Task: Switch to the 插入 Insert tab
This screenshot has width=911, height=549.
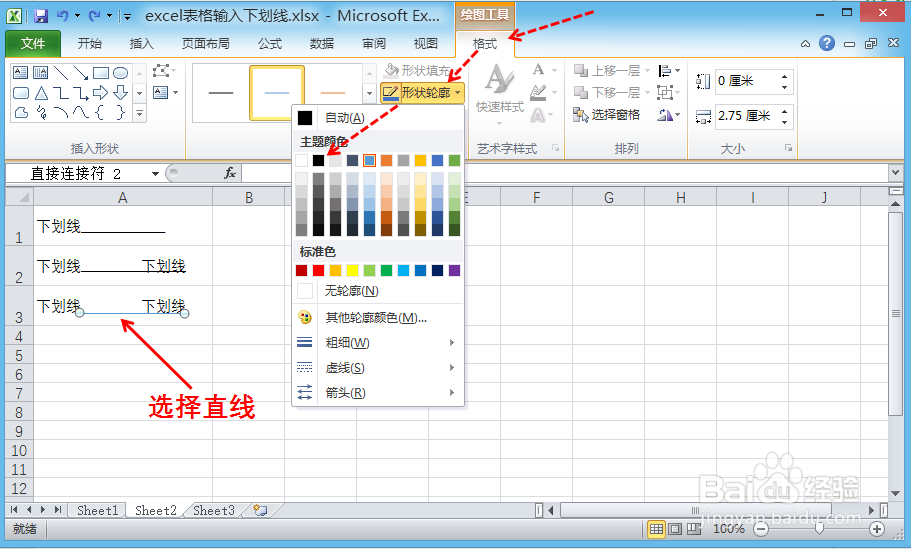Action: (x=141, y=44)
